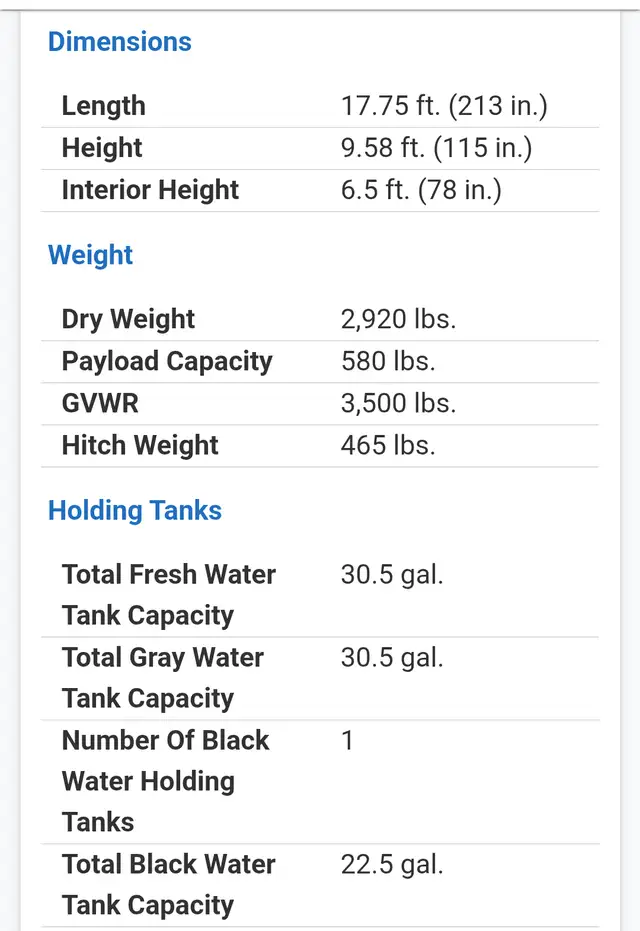Screen dimensions: 640x931
Task: Click the 17.75 ft. length value
Action: click(444, 106)
